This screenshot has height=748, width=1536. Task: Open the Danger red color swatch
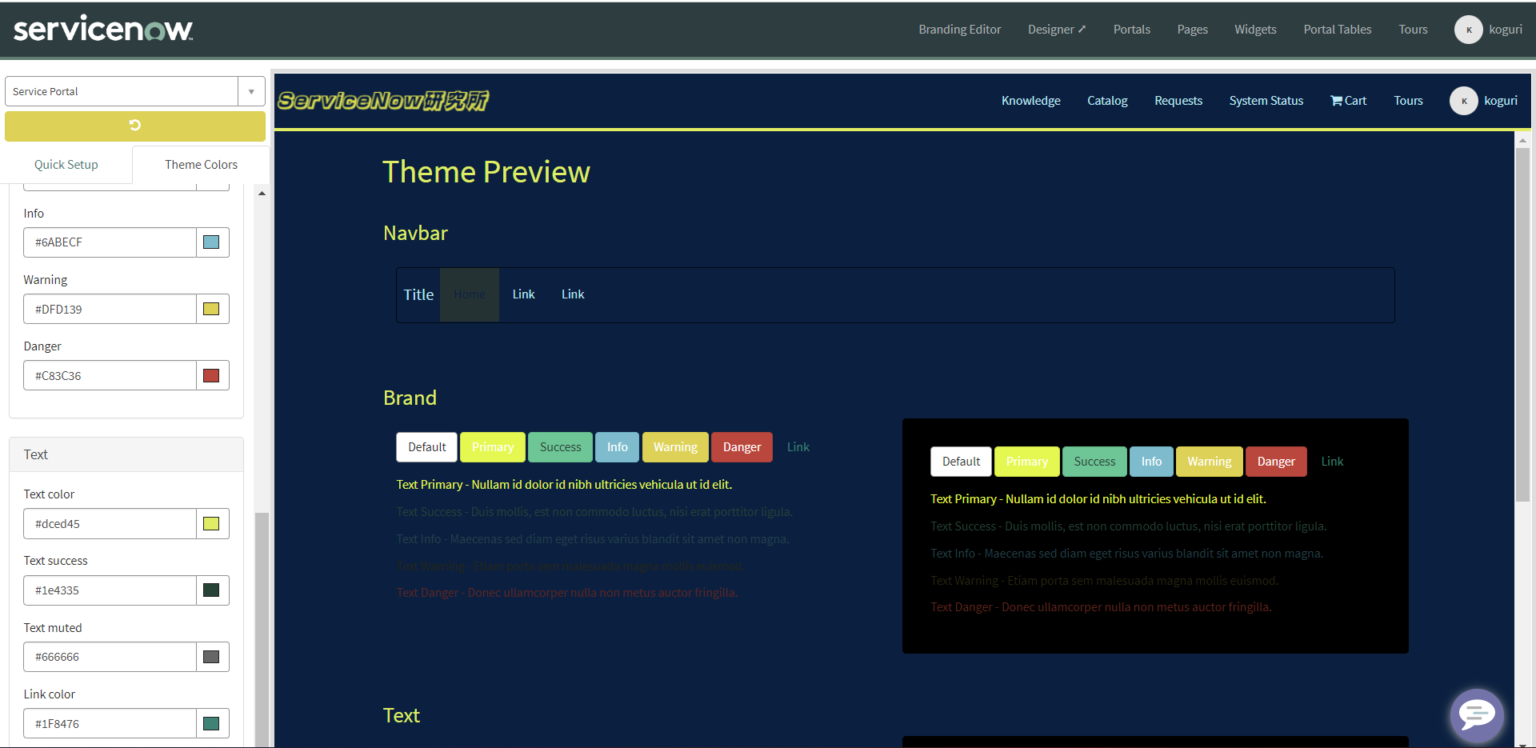[211, 375]
